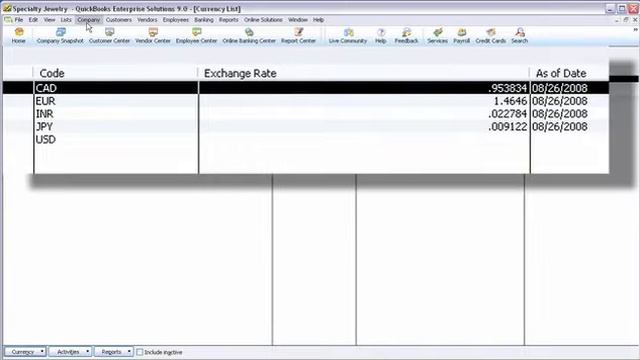The height and width of the screenshot is (360, 640).
Task: Click the As of Date column header
Action: point(561,73)
